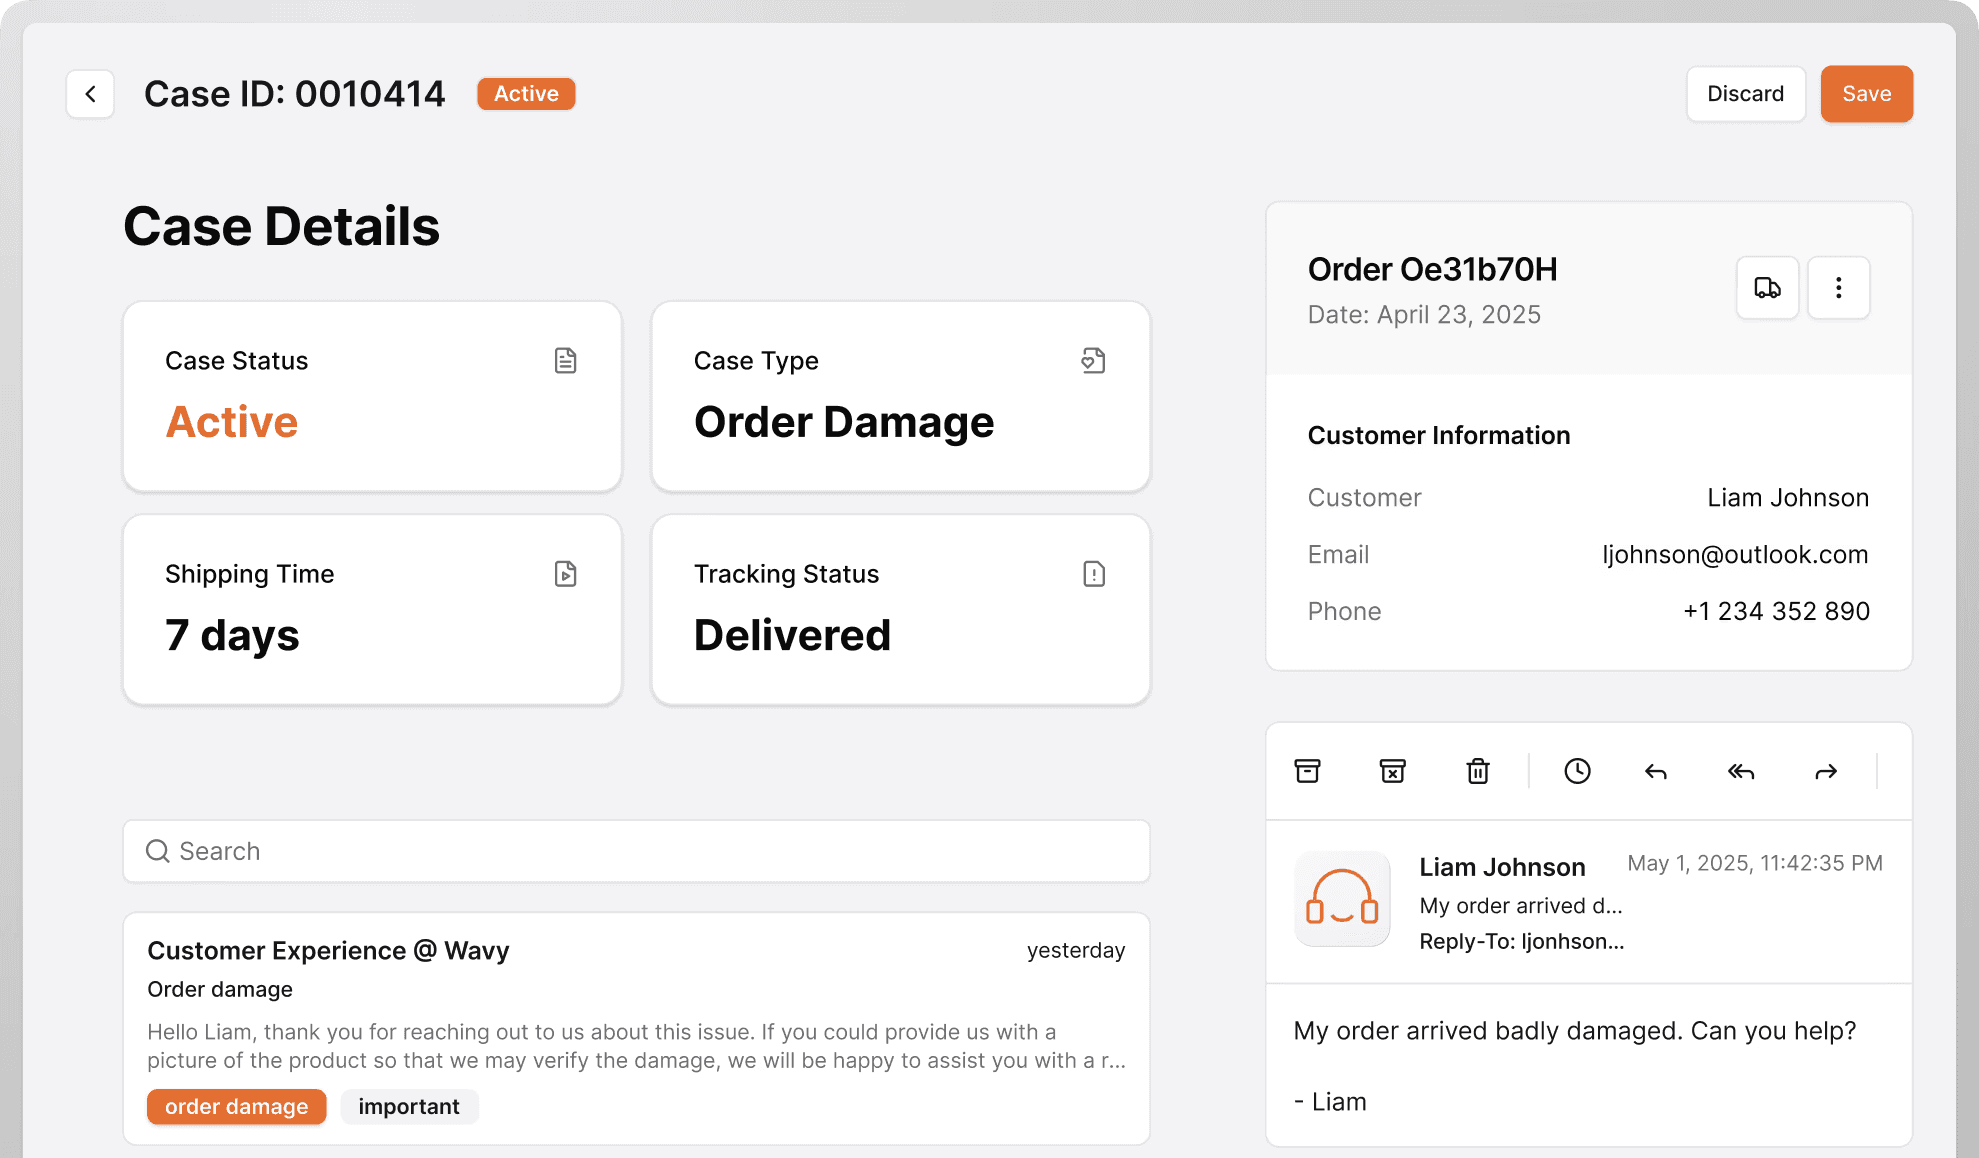This screenshot has height=1158, width=1979.
Task: Click the Active status badge beside Case ID
Action: tap(526, 94)
